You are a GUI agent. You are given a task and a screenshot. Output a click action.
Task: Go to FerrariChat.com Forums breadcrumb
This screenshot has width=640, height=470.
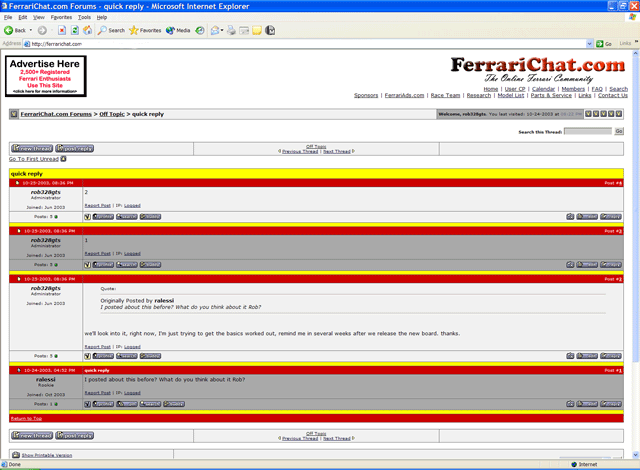[56, 114]
